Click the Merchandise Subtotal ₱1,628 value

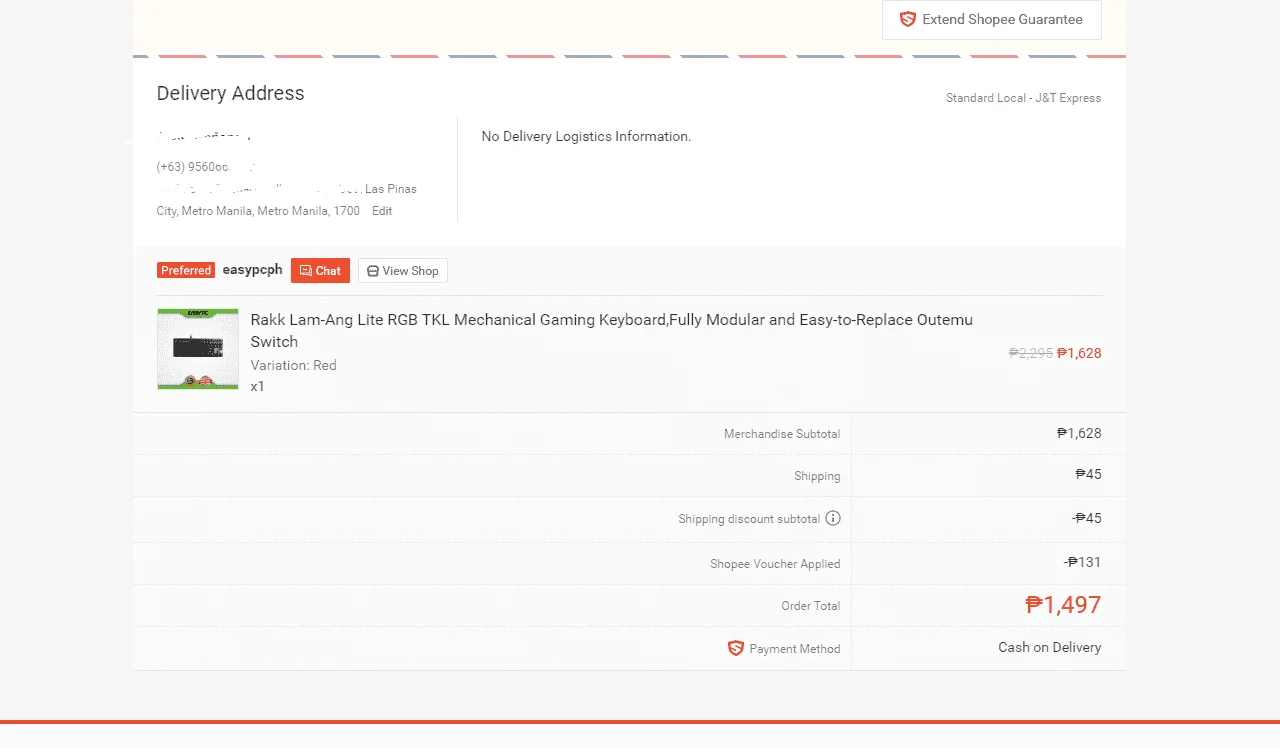pos(1079,433)
